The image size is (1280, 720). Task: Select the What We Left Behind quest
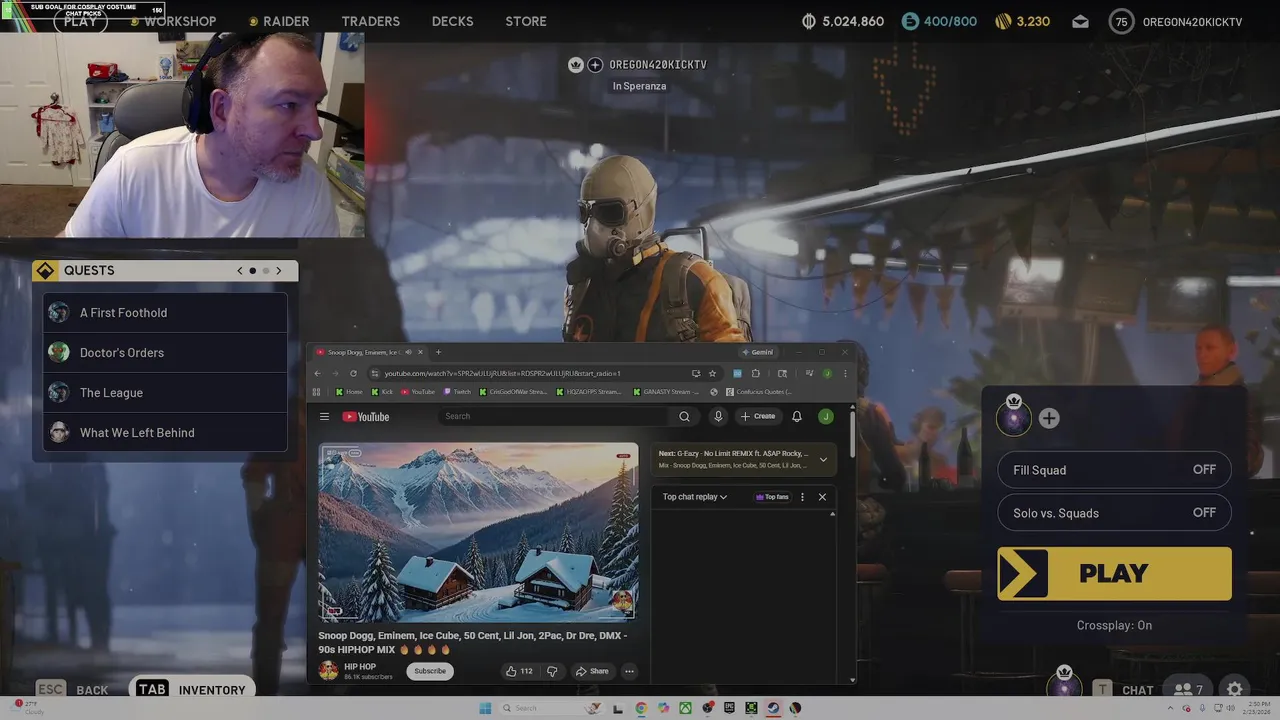(x=165, y=433)
